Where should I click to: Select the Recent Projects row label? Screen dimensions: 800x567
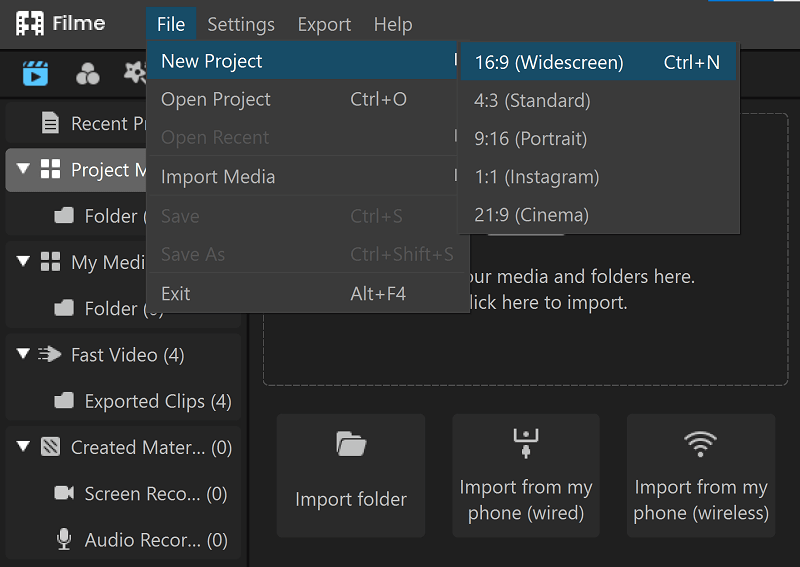tap(109, 124)
